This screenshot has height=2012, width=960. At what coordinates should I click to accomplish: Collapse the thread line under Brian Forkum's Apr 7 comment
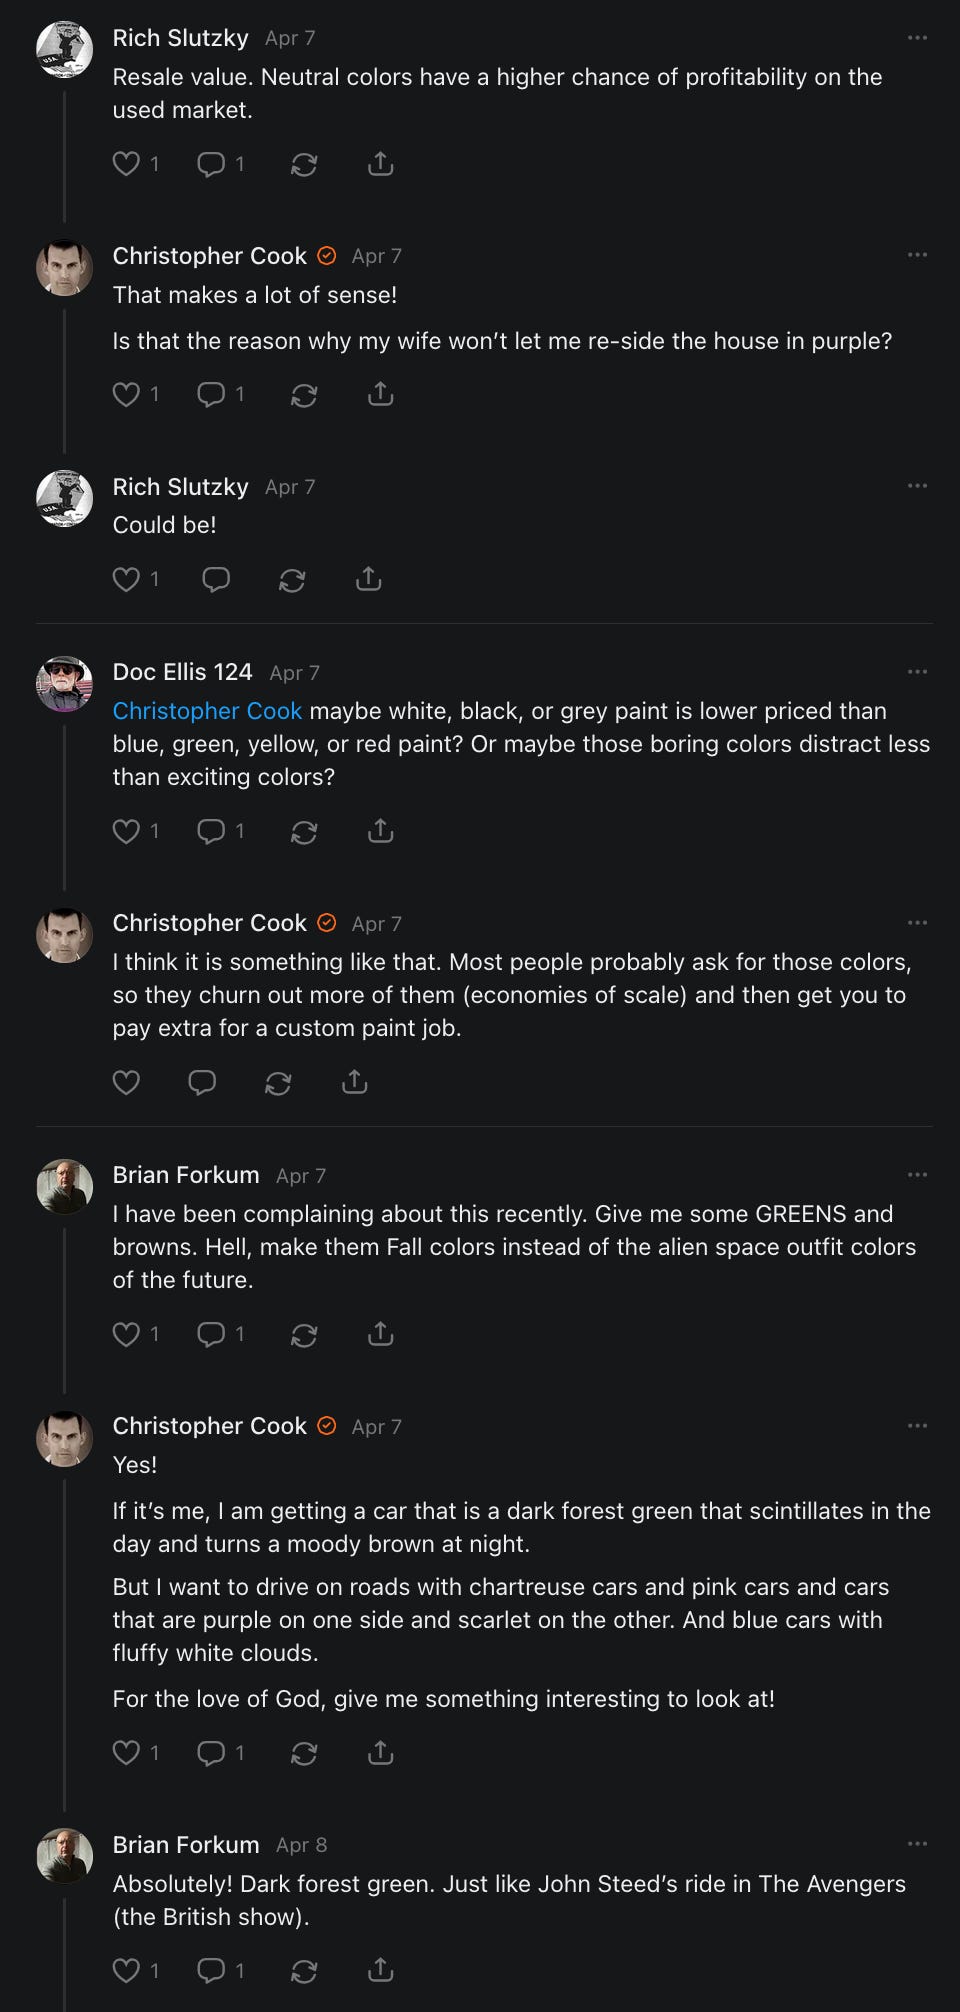(x=65, y=1310)
